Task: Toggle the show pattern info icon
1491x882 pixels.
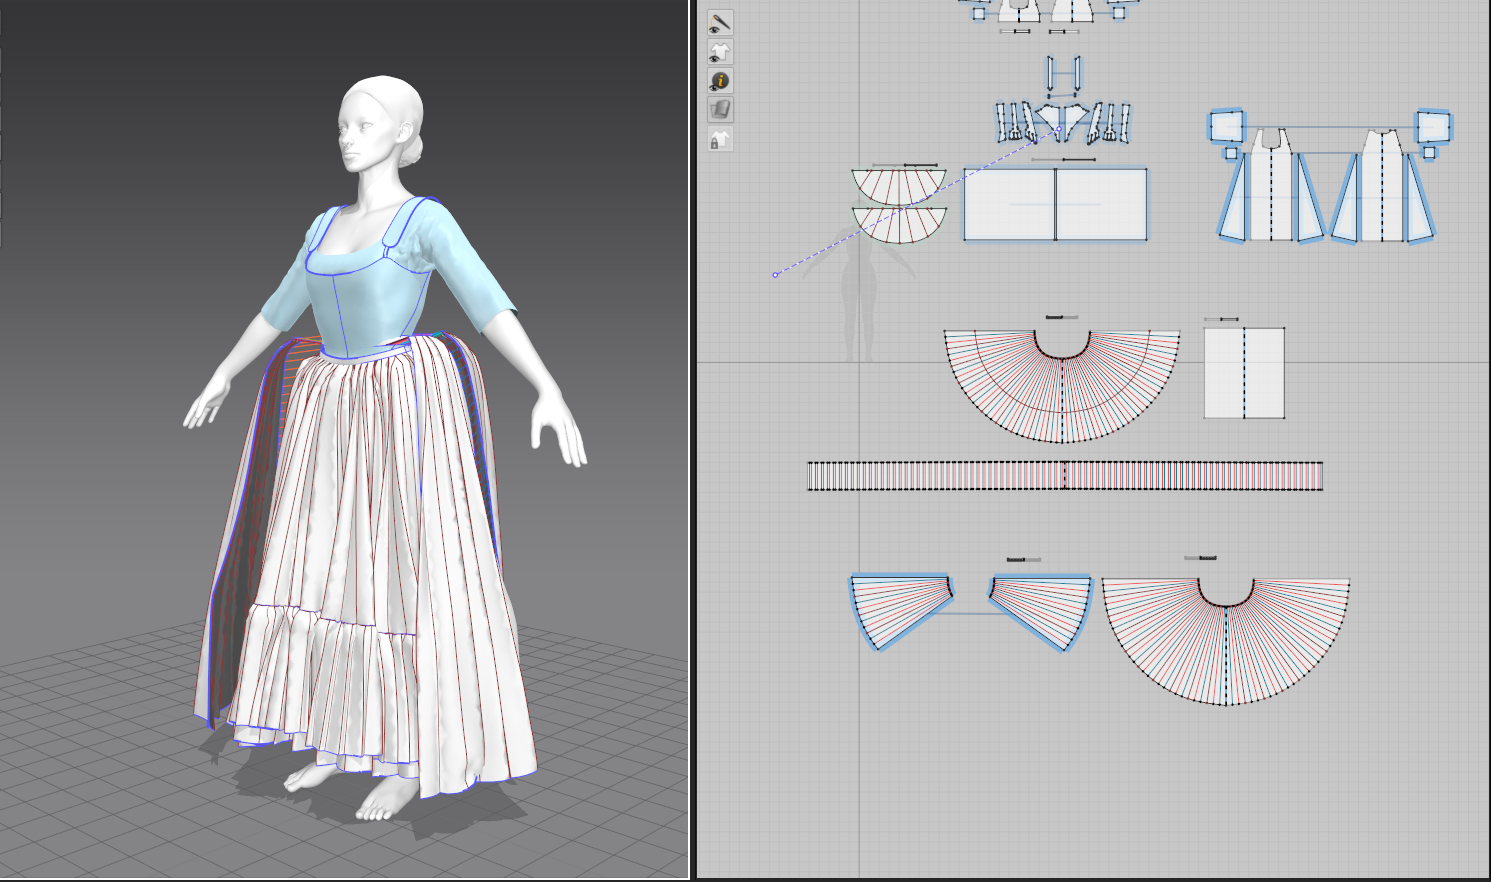Action: pyautogui.click(x=720, y=81)
